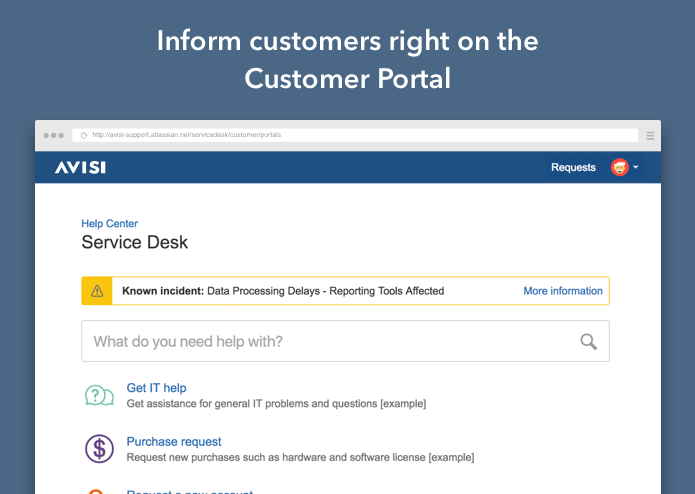
Task: Click the Known incident banner text
Action: (283, 291)
